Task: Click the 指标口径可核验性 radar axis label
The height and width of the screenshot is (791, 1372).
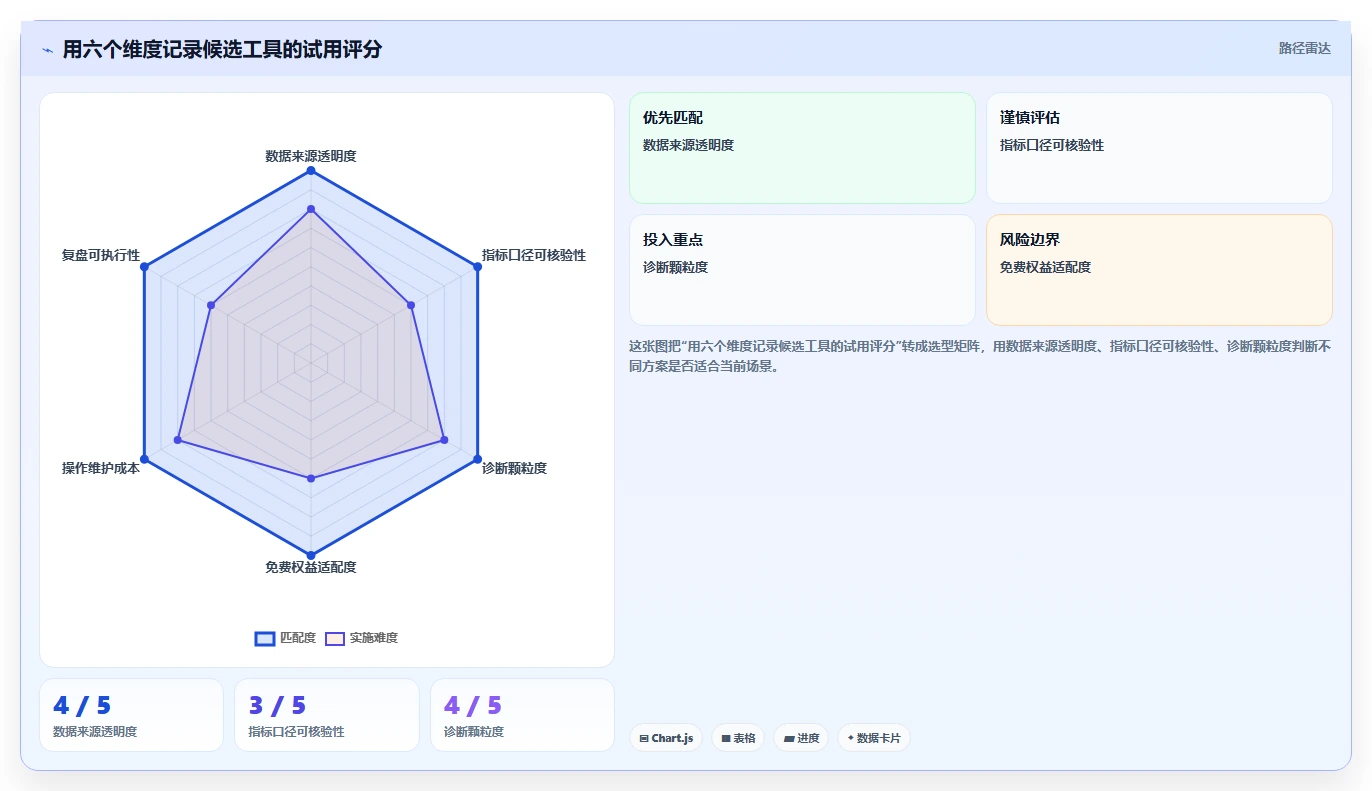Action: click(x=534, y=255)
